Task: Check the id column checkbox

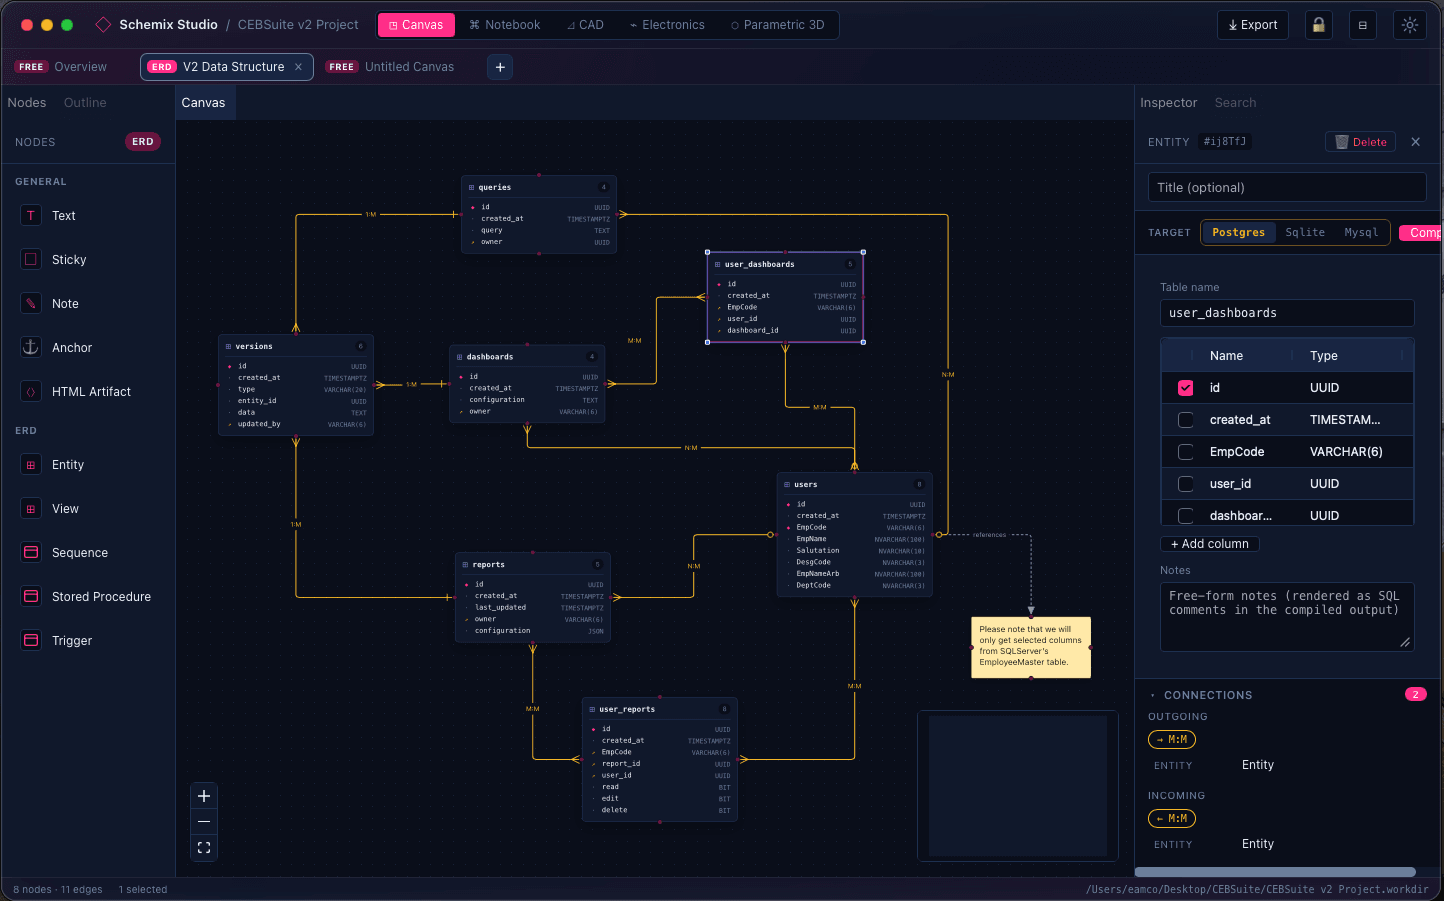Action: (x=1186, y=388)
